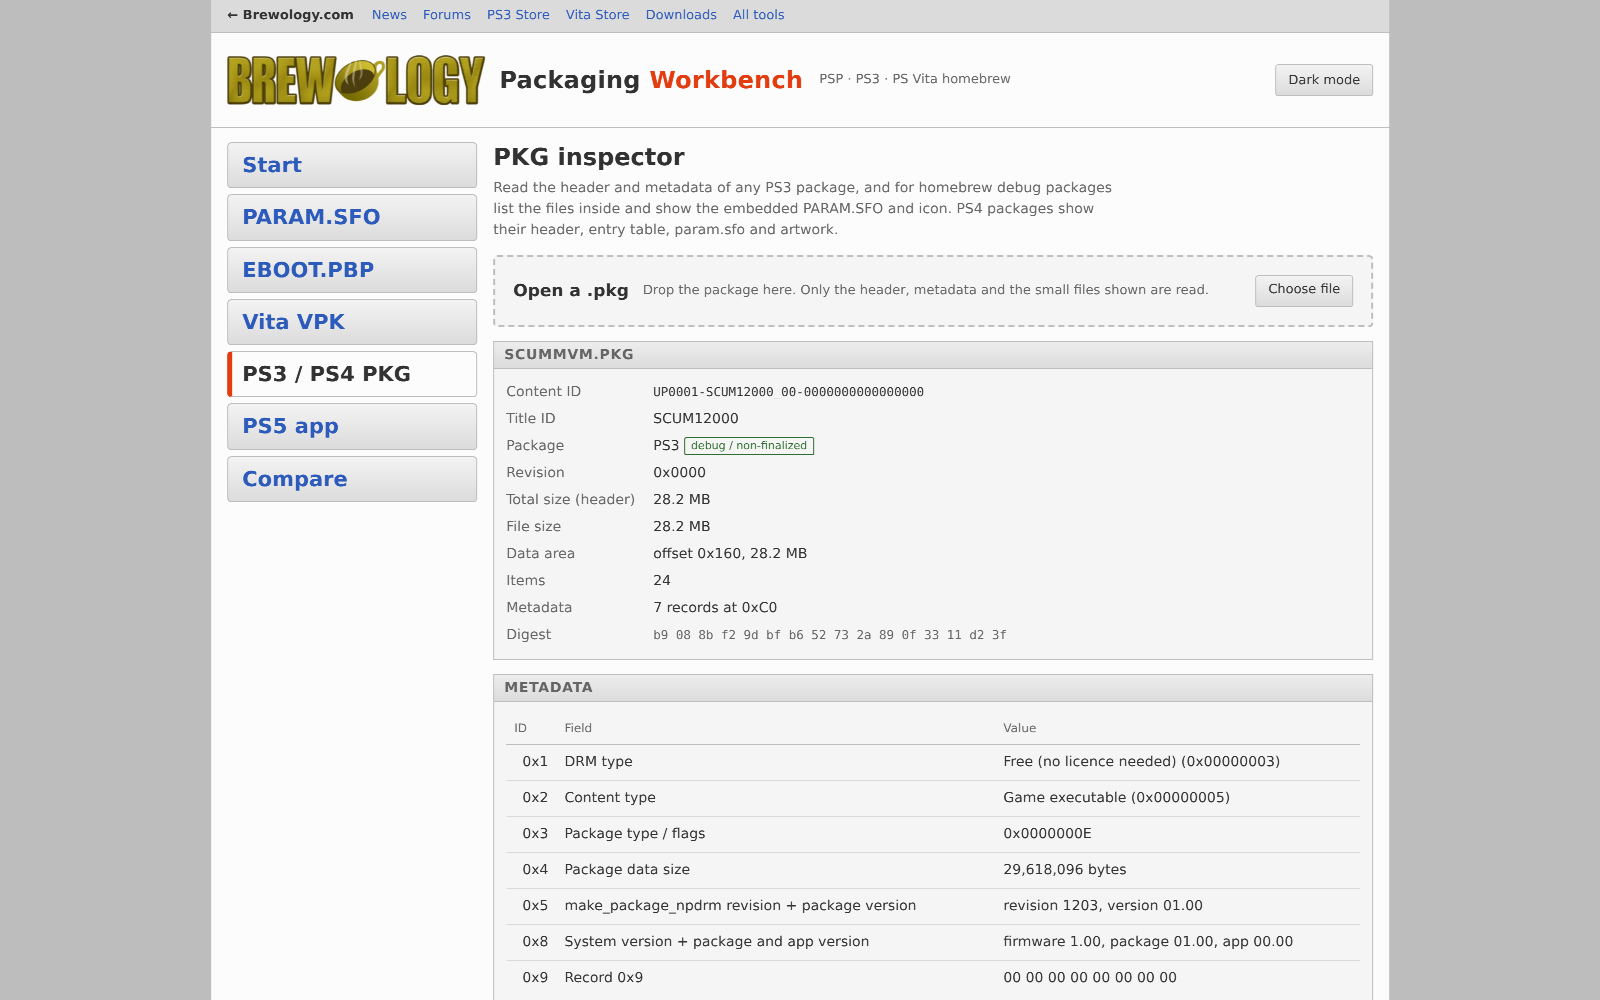
Task: Click the Package type / flags value 0x0000000E
Action: 1047,834
